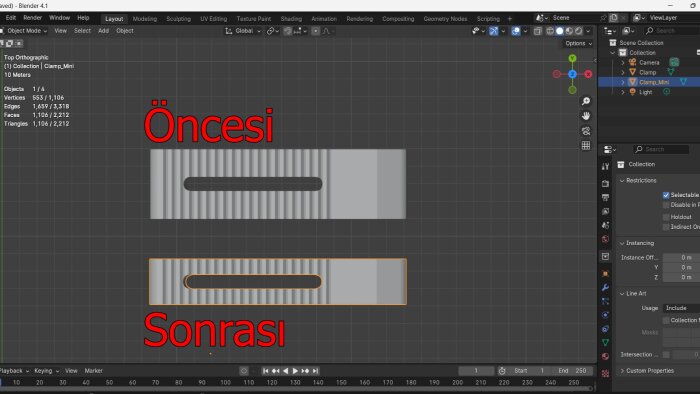
Task: Toggle show gizmo button
Action: (x=493, y=31)
